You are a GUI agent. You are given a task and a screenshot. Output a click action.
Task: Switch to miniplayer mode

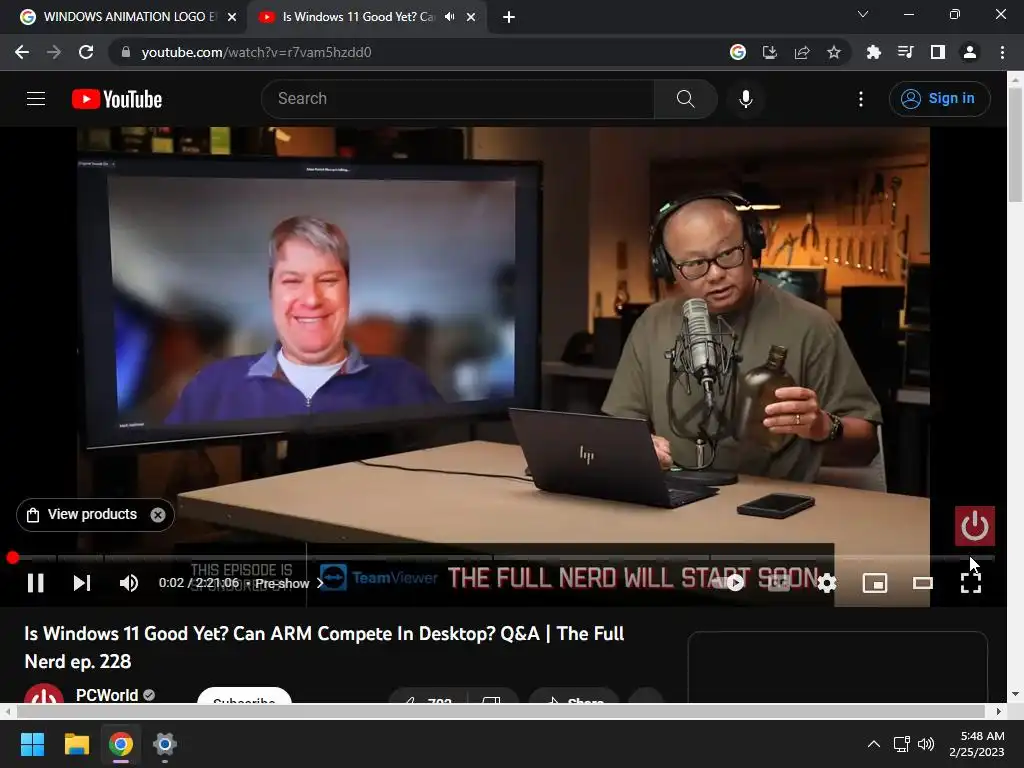pos(875,583)
